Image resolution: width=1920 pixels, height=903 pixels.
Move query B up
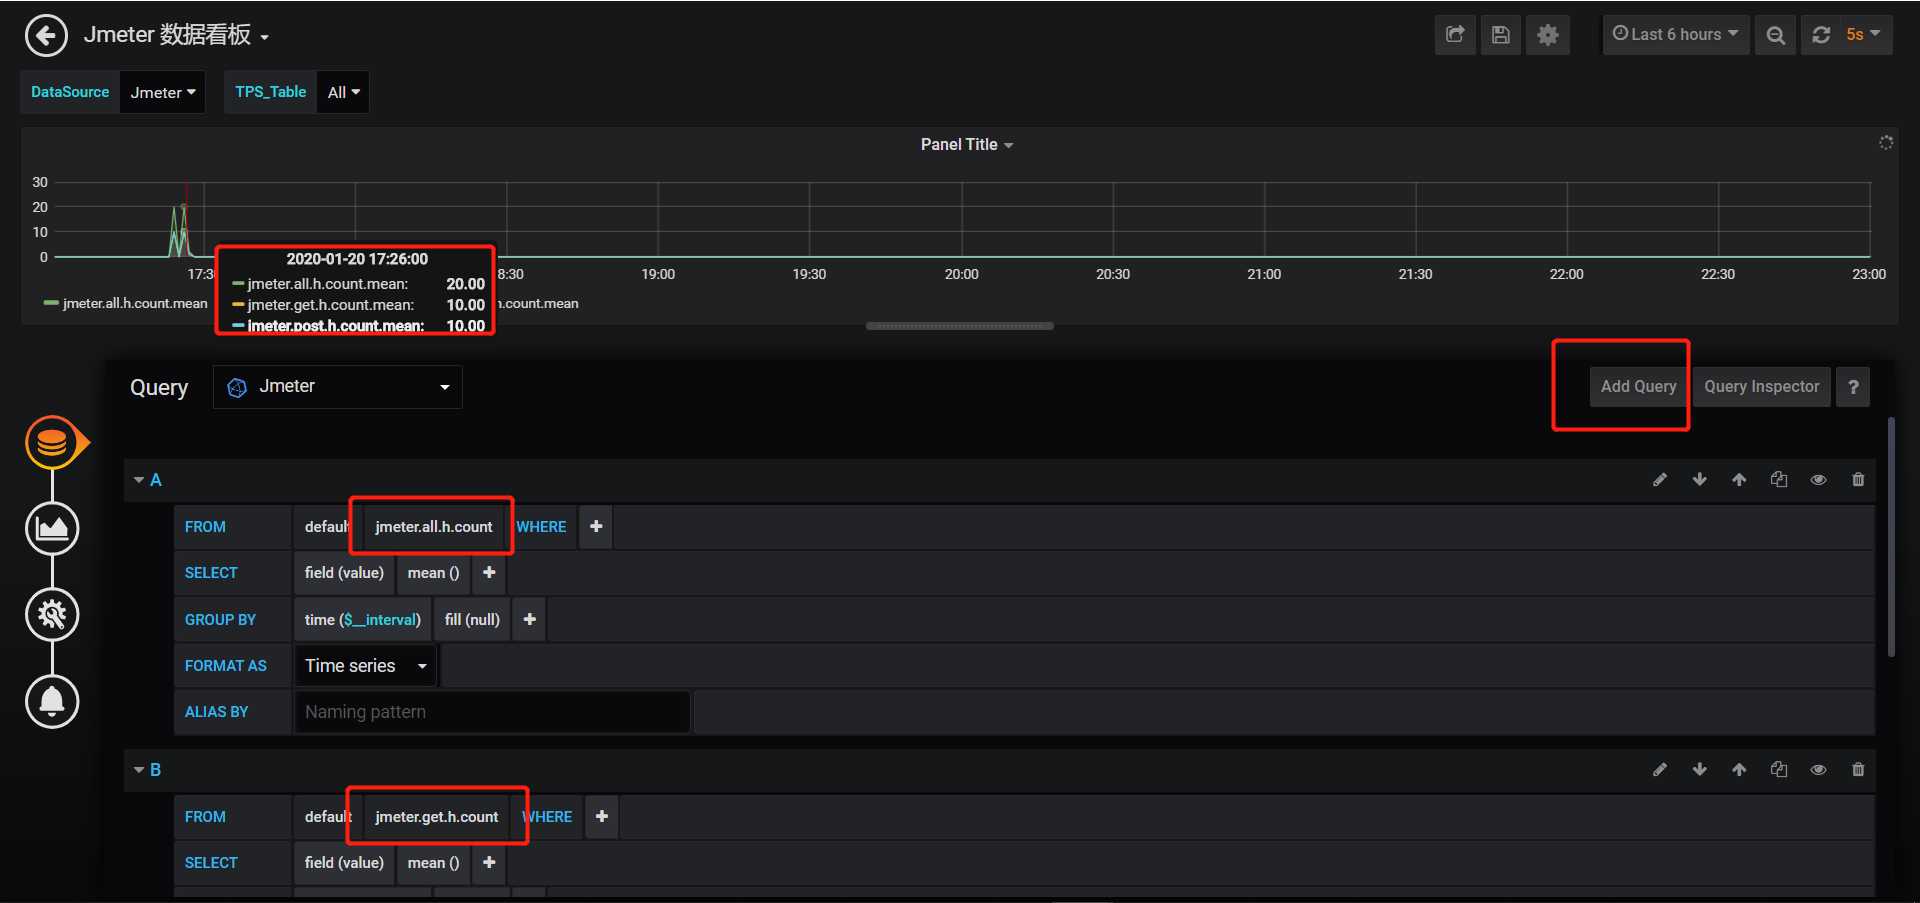[x=1740, y=770]
